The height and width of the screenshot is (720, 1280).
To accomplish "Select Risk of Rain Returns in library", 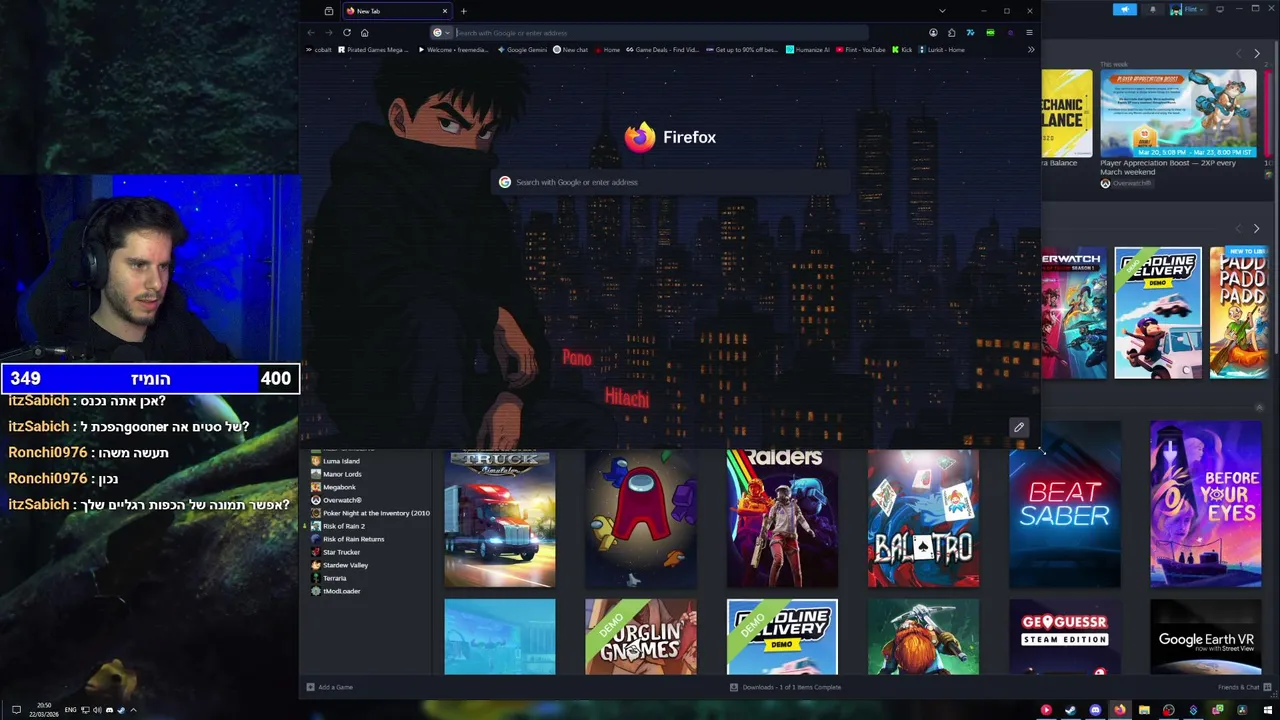I will point(348,539).
